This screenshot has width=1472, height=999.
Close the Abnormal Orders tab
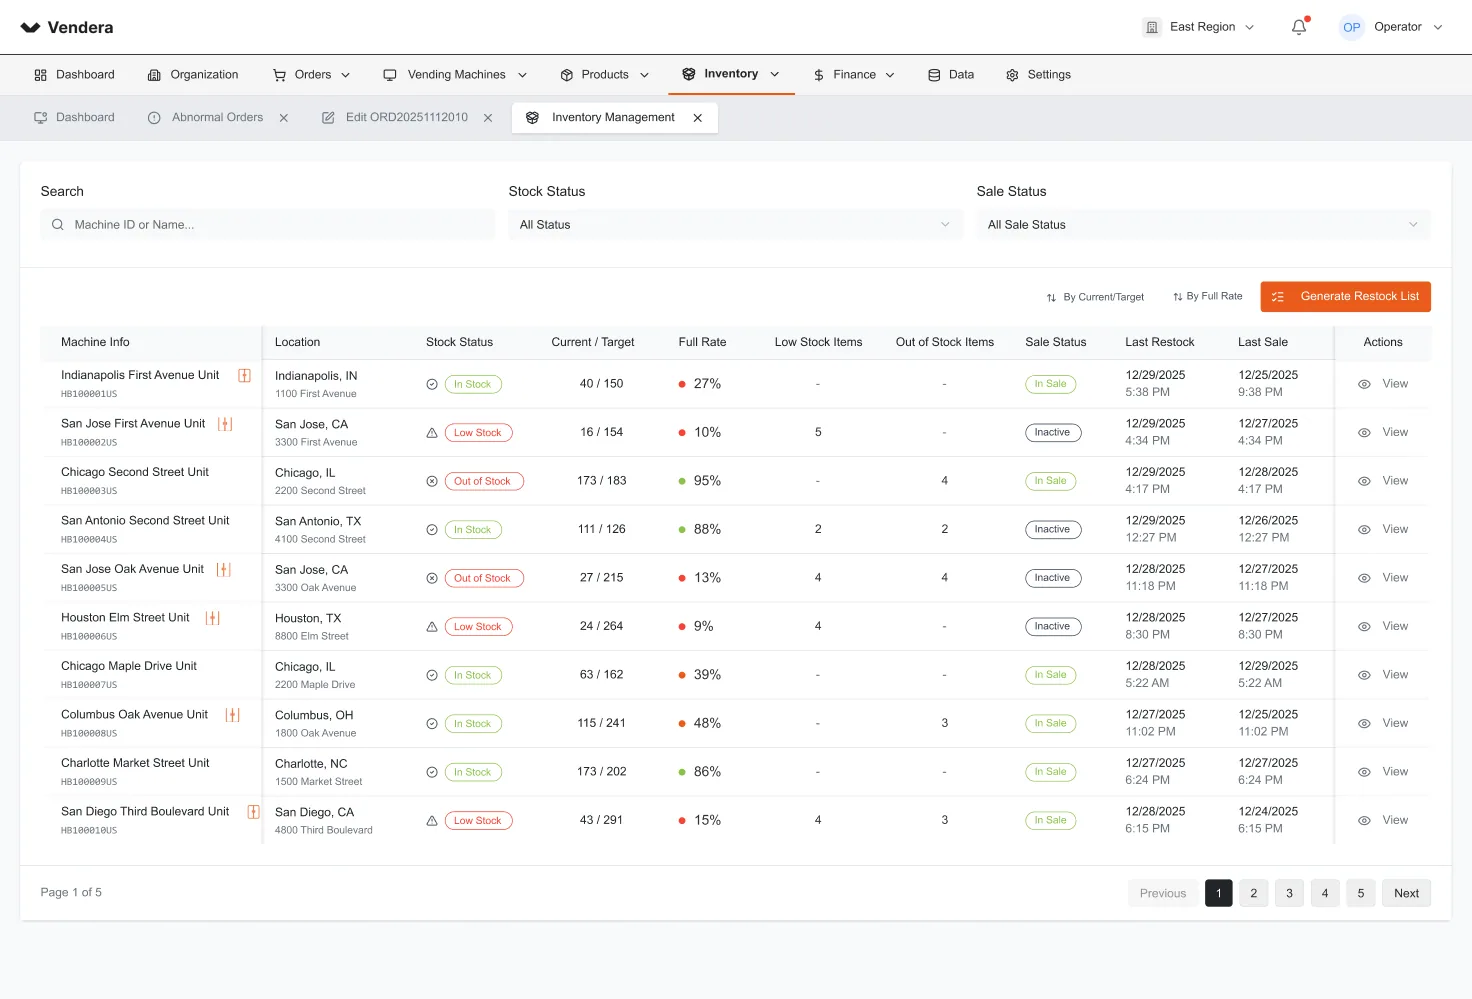[284, 118]
